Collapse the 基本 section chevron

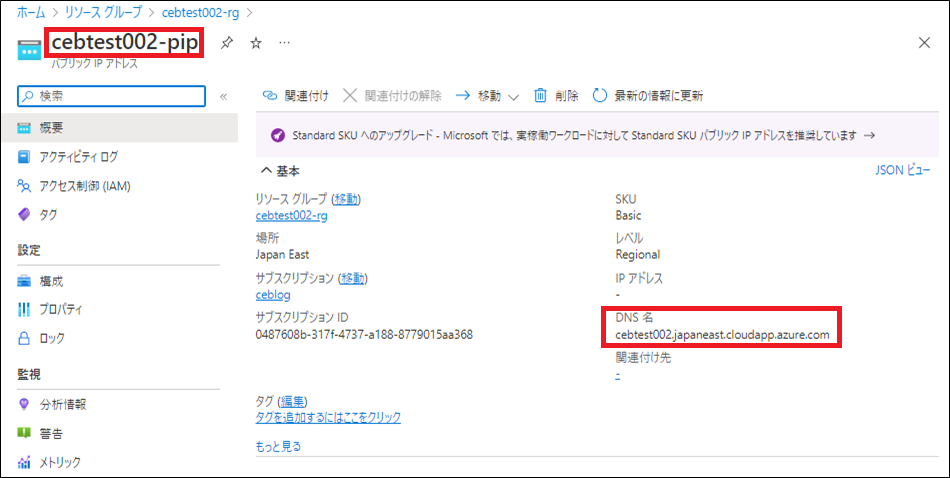tap(265, 171)
